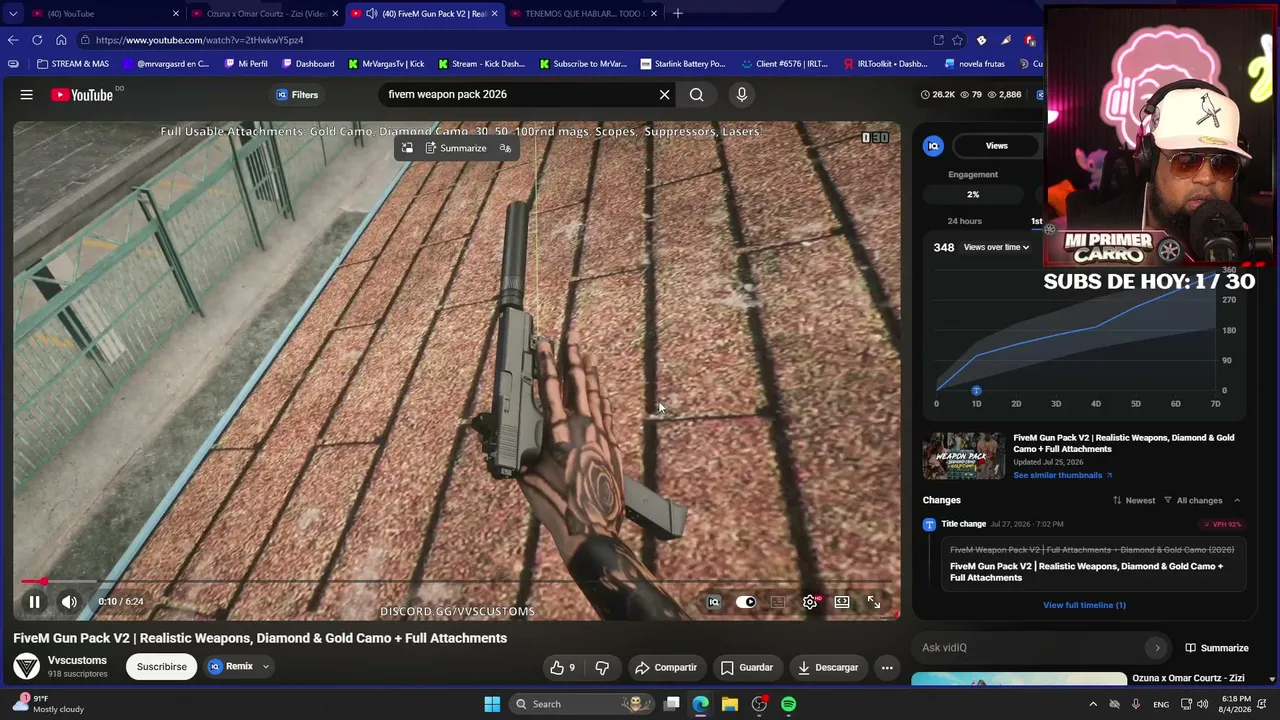Open the Windows Start menu
The height and width of the screenshot is (720, 1280).
point(492,704)
